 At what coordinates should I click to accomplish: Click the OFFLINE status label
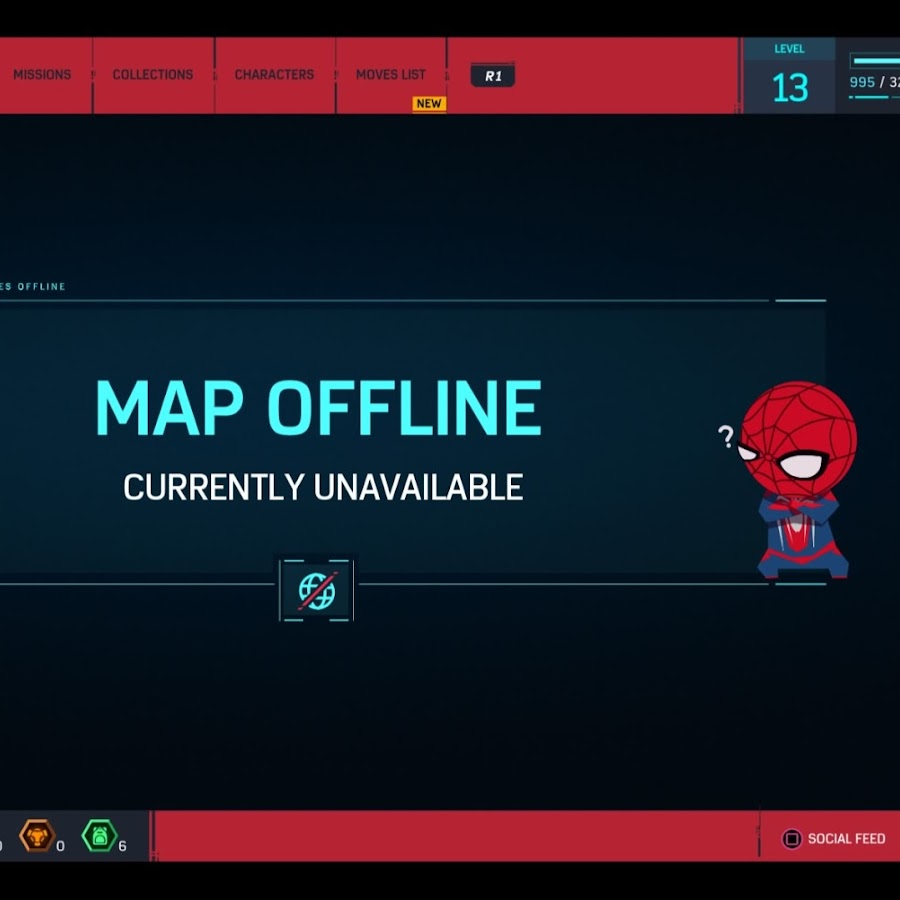pos(41,286)
